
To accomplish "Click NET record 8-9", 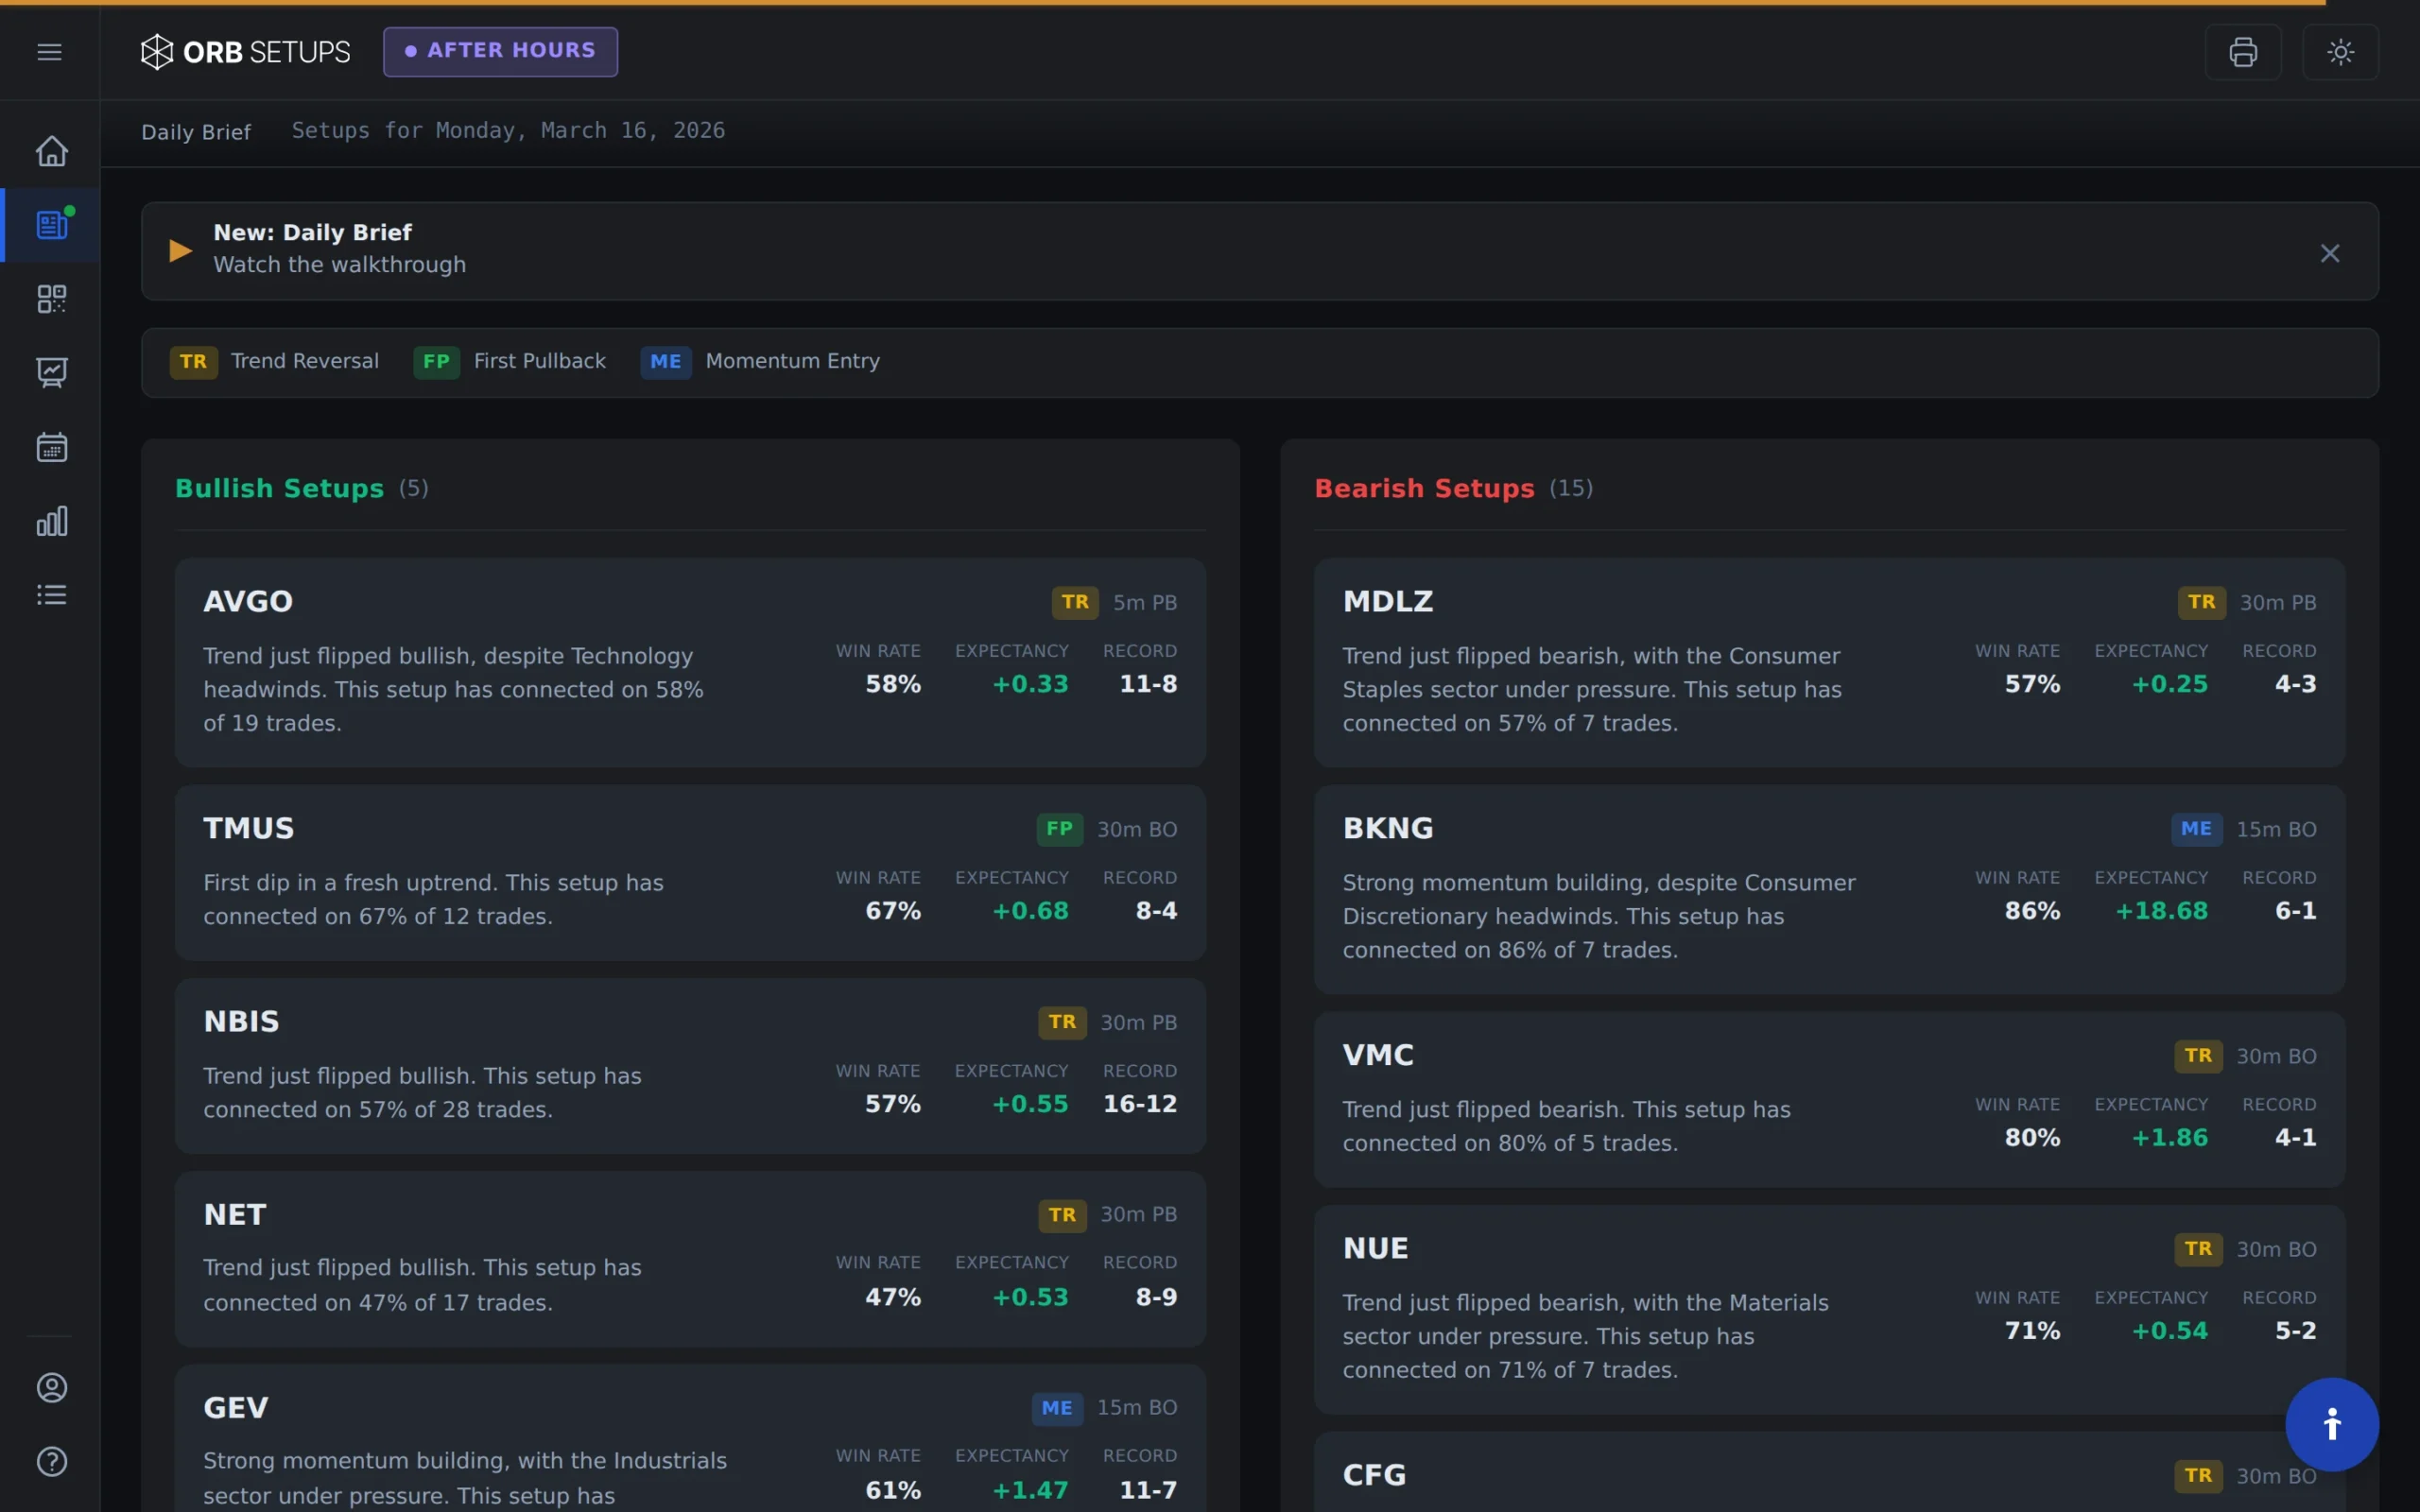I will coord(1156,1297).
